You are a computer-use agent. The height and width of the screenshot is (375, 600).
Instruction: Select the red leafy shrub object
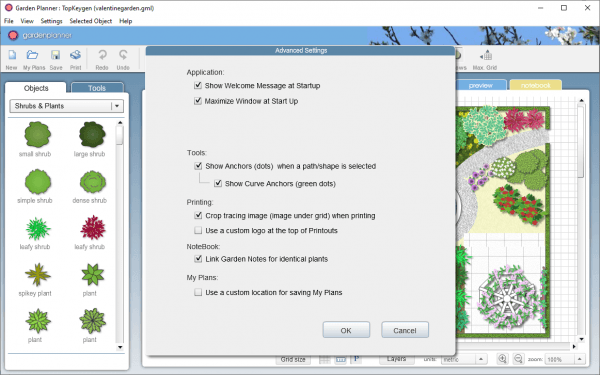click(x=93, y=228)
